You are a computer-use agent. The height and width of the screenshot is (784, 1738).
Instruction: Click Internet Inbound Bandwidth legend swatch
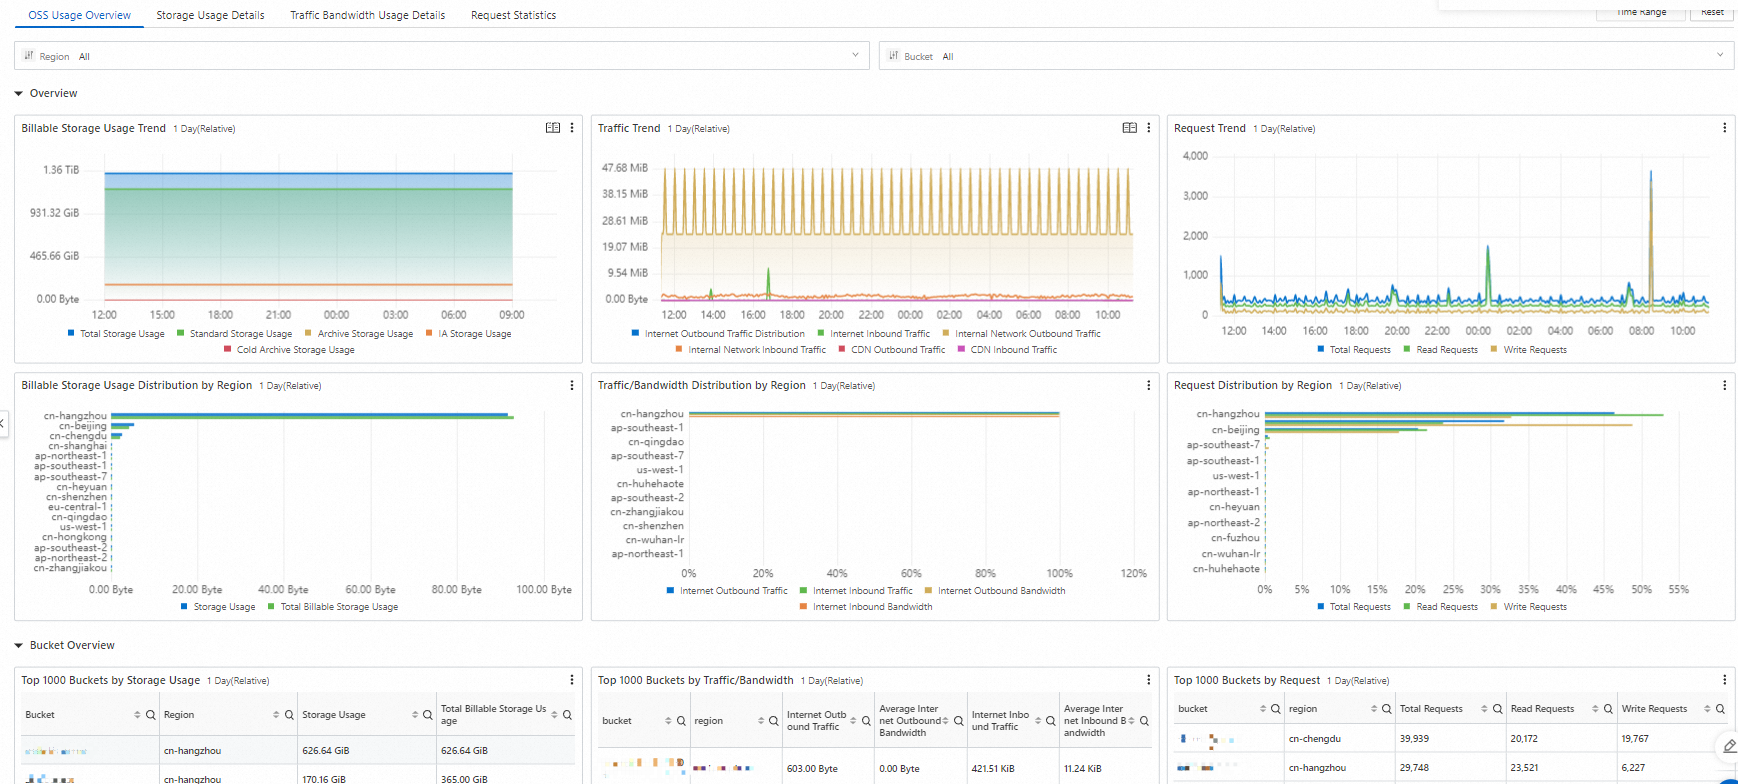coord(804,606)
